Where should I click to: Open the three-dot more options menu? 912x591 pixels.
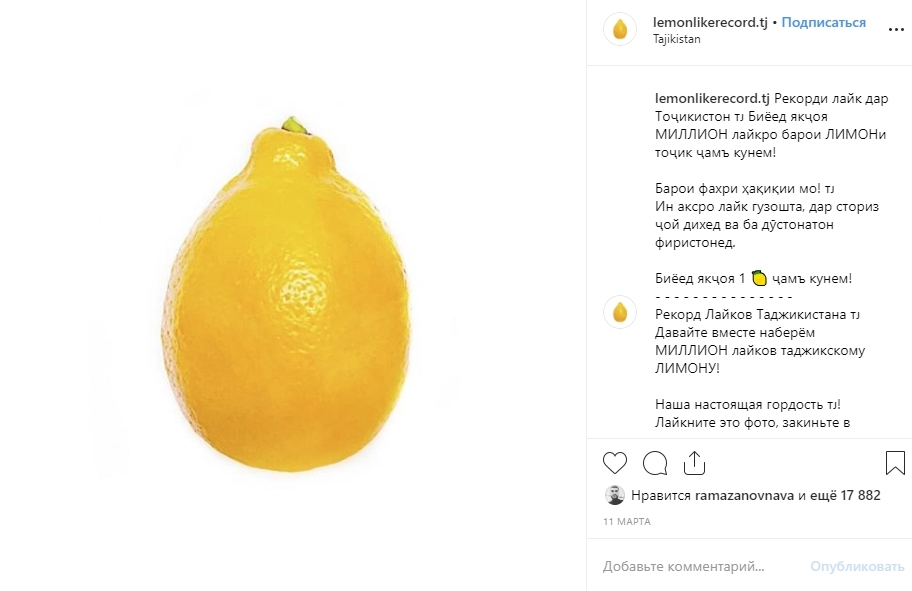pyautogui.click(x=895, y=30)
